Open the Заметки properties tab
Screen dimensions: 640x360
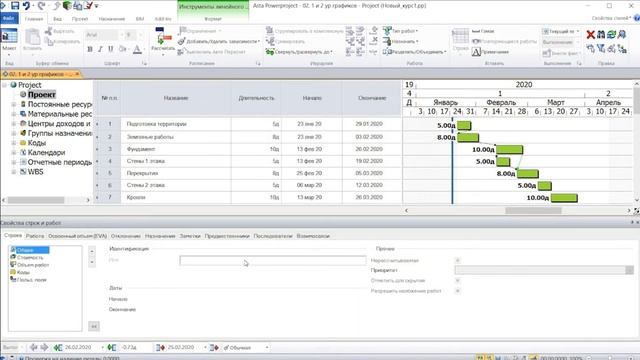(x=190, y=236)
